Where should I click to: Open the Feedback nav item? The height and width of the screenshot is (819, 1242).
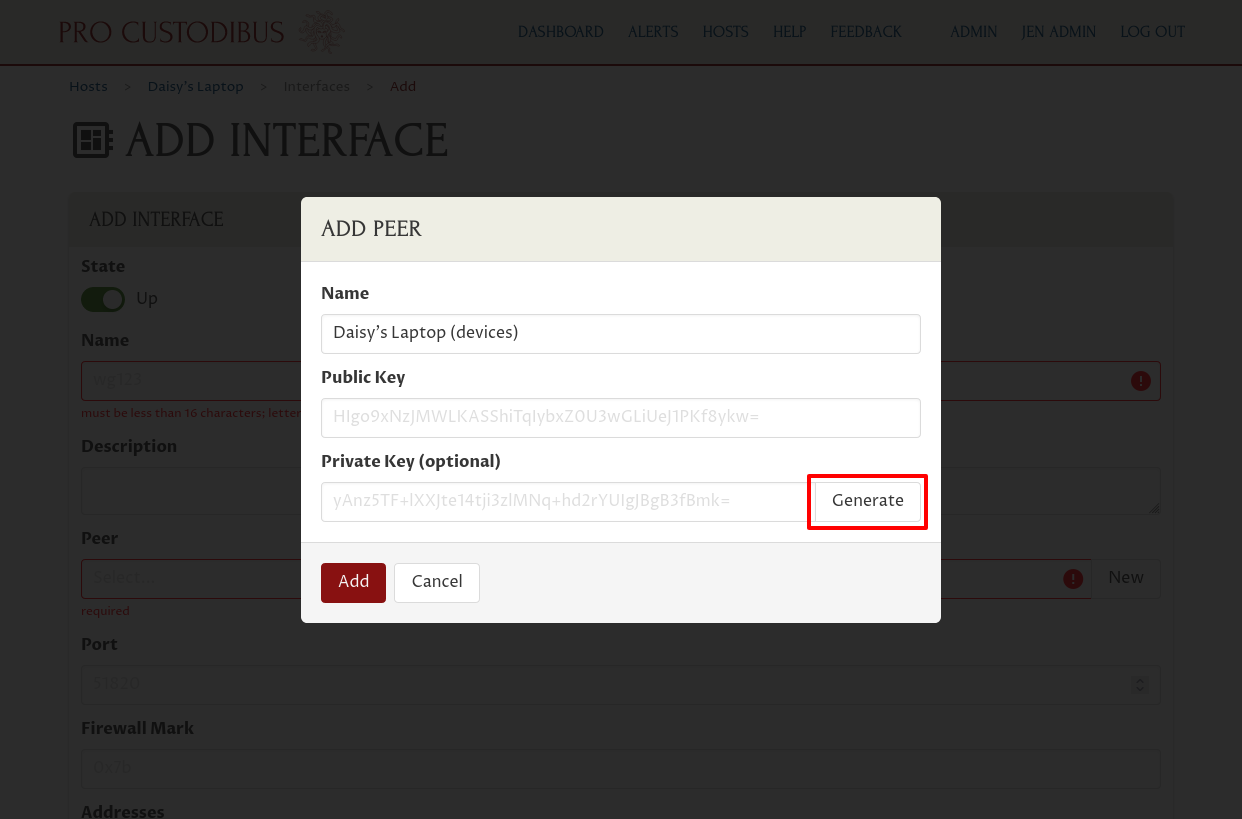[x=866, y=32]
